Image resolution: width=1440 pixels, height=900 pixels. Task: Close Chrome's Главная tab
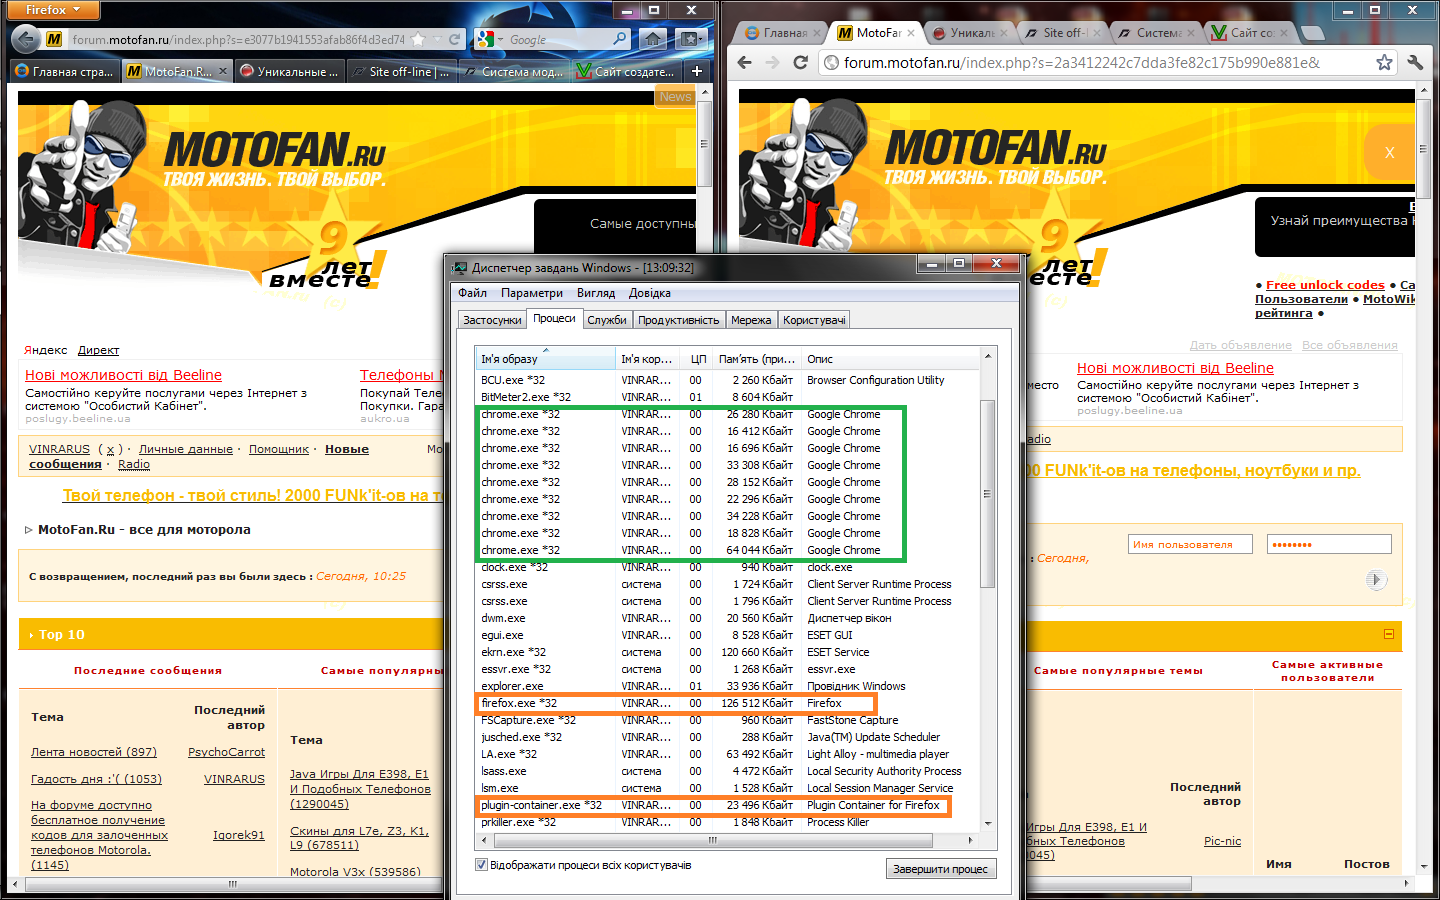pos(816,33)
